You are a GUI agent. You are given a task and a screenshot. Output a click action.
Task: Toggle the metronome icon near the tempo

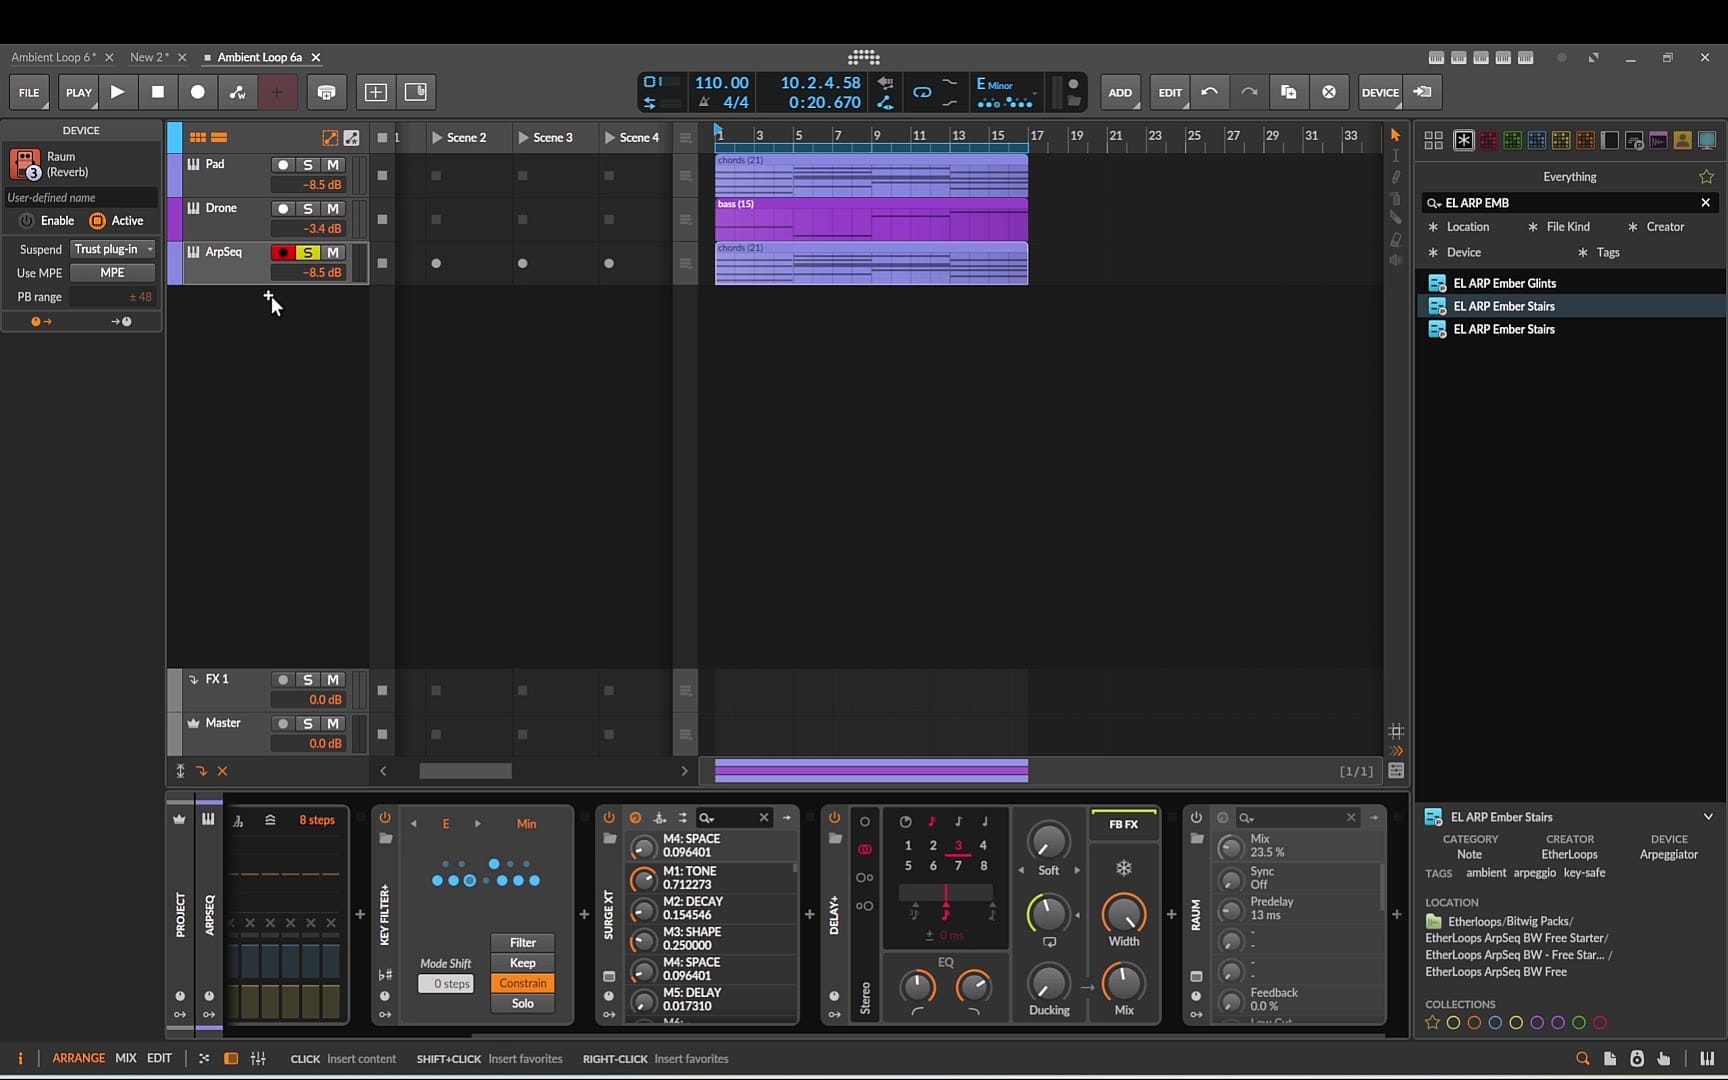(704, 102)
